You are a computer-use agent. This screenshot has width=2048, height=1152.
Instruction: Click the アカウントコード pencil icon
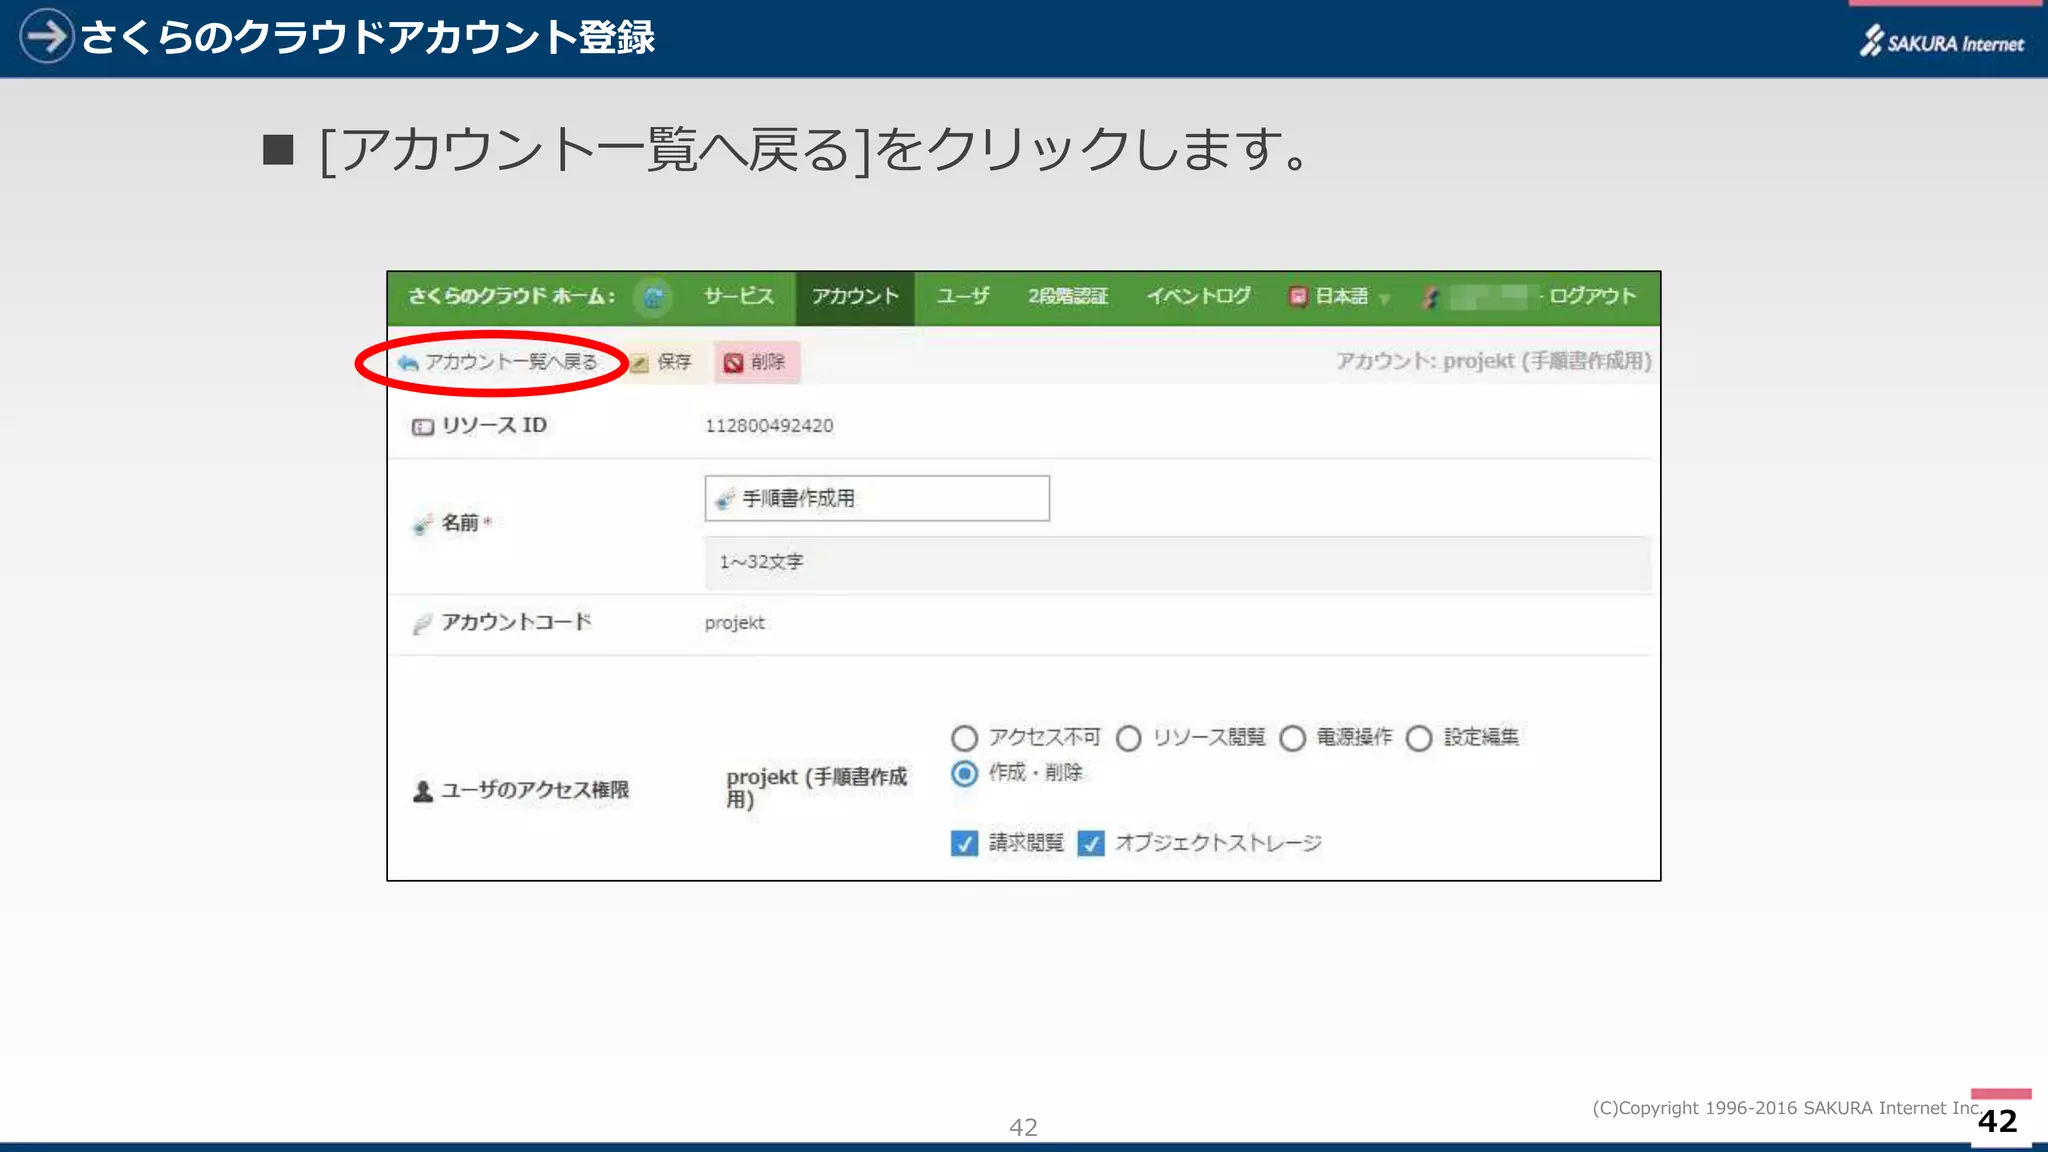point(422,624)
